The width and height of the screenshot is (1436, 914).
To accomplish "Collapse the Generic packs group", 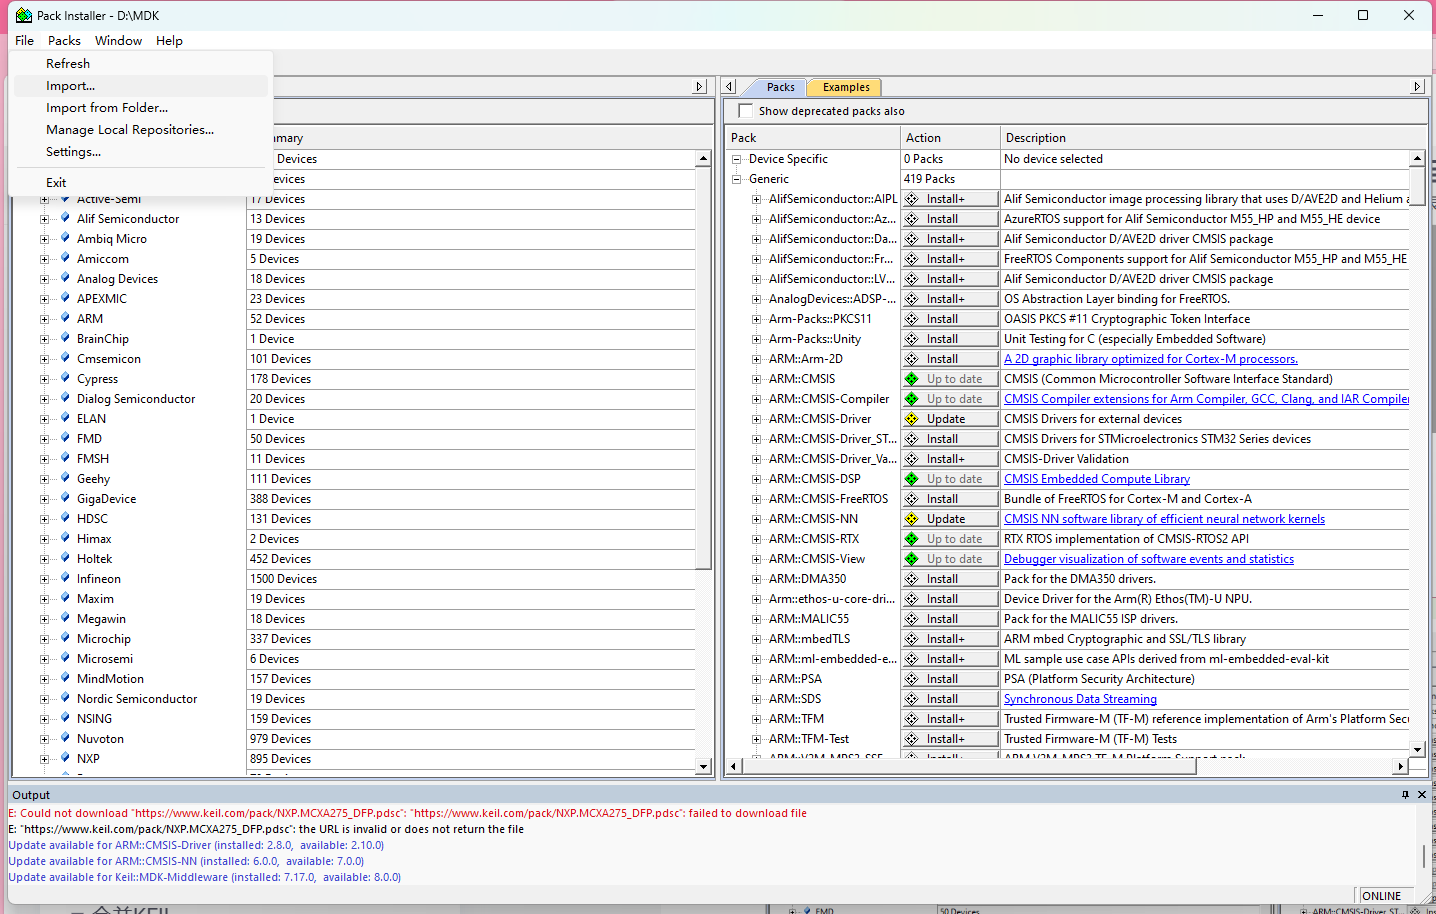I will (x=737, y=179).
